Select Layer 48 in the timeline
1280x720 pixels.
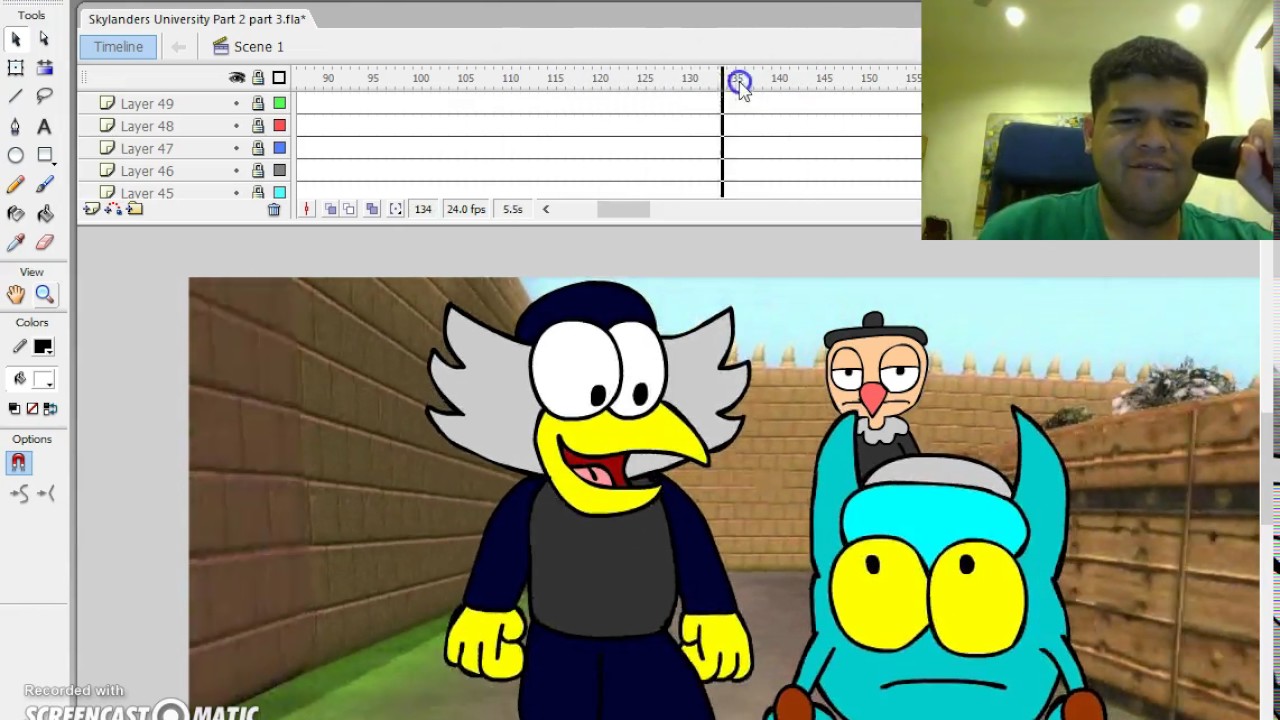click(147, 126)
